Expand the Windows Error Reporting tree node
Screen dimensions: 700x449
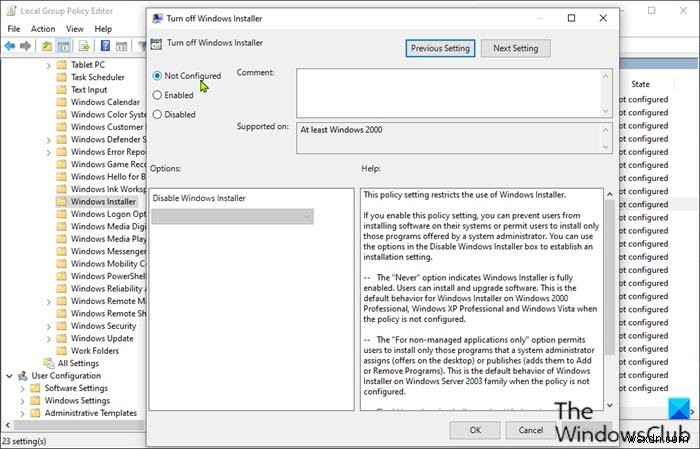(49, 152)
